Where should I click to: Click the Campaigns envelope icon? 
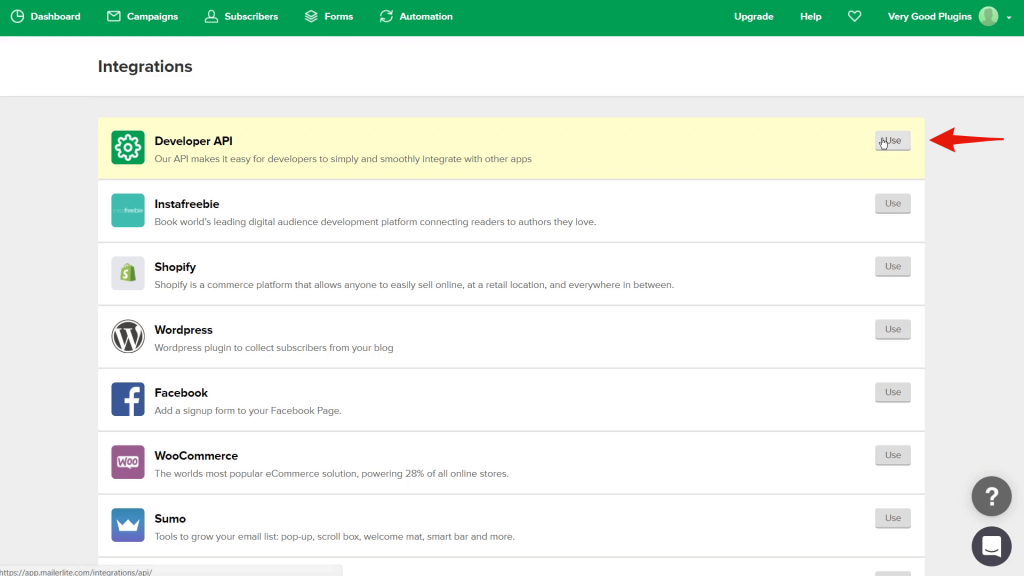[114, 16]
